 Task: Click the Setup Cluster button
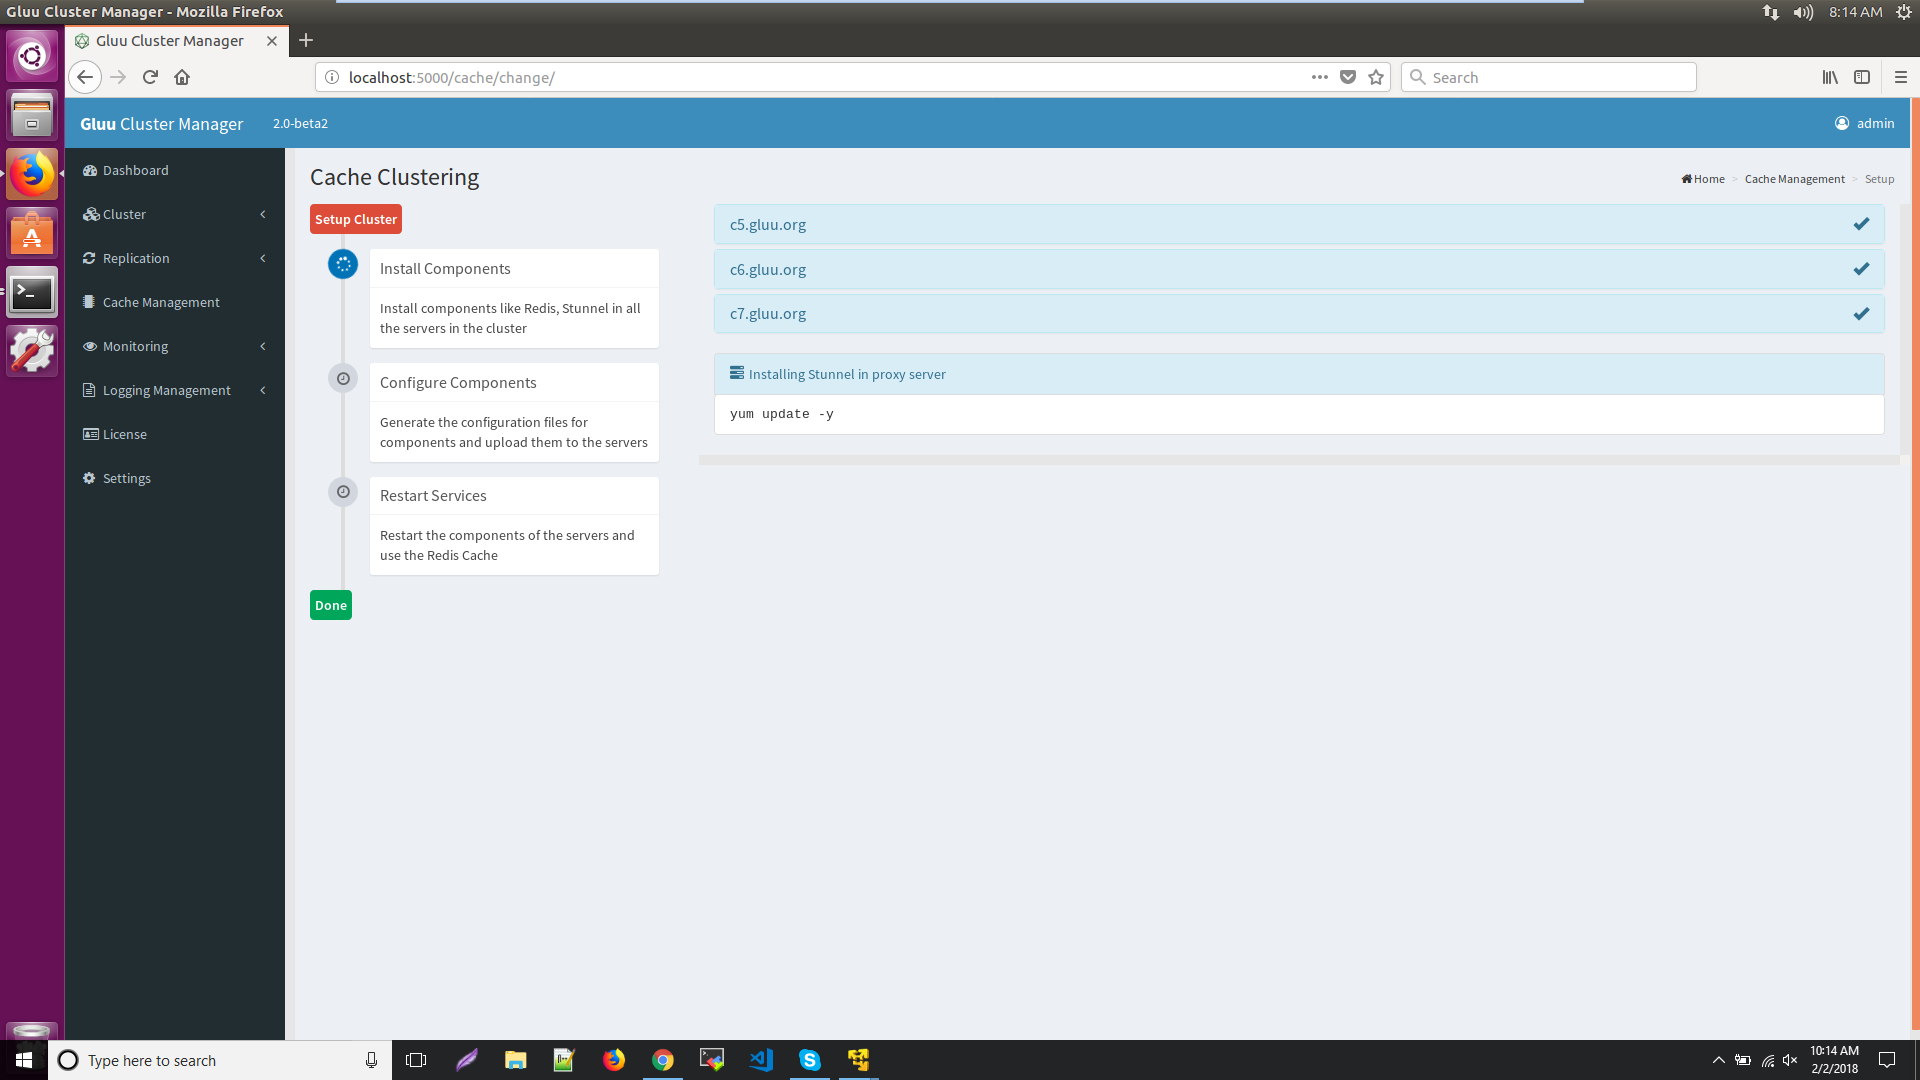tap(356, 219)
